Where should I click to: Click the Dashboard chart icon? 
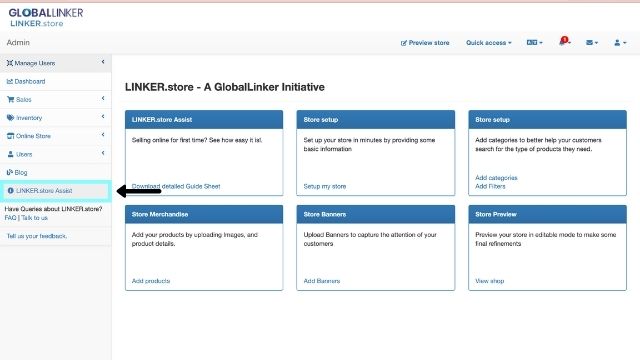pos(10,81)
